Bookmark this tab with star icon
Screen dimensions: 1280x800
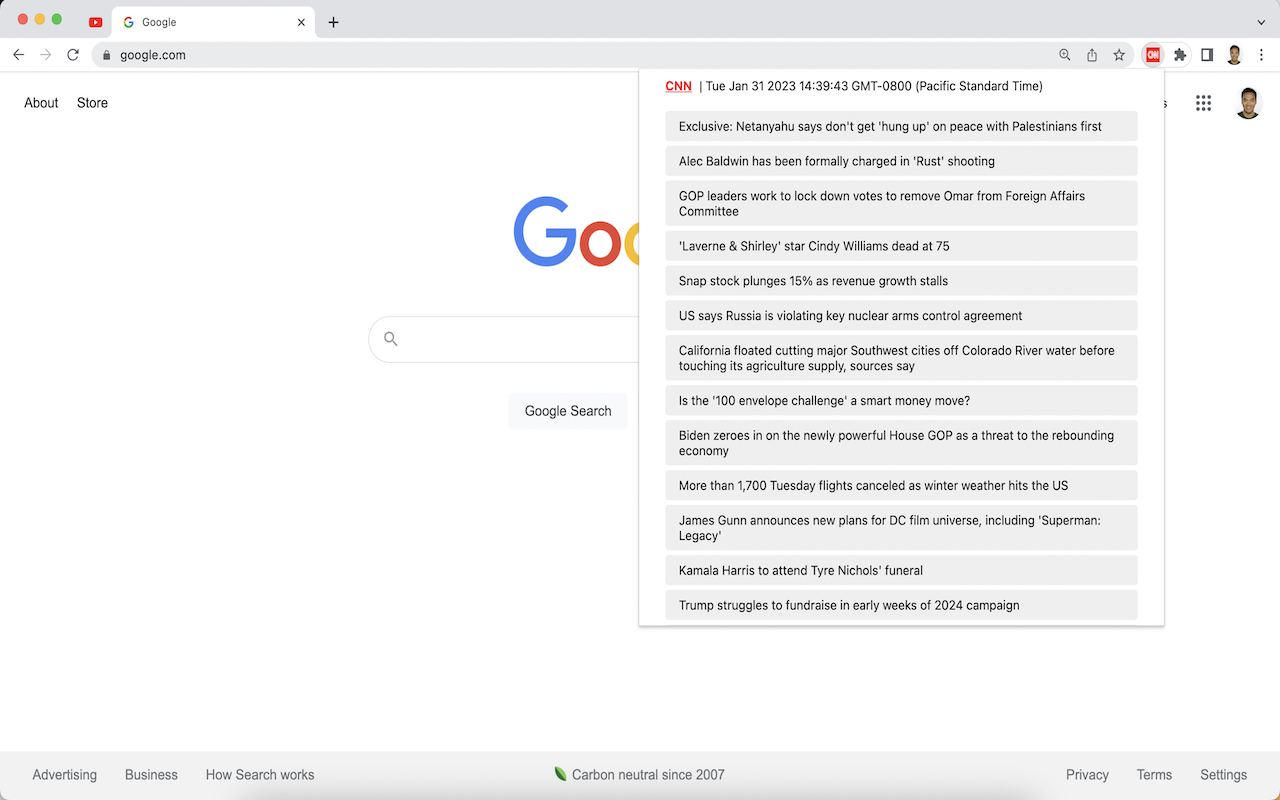pyautogui.click(x=1119, y=55)
